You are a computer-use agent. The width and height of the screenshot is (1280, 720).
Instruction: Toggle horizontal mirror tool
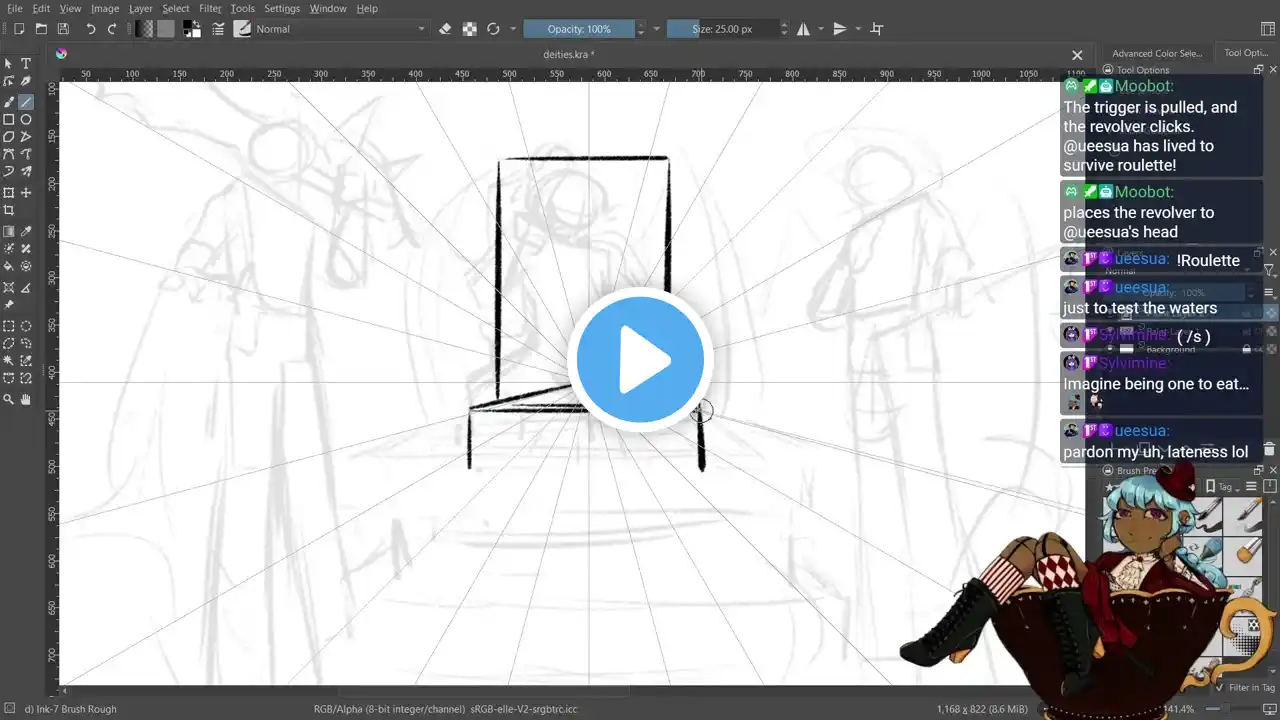(x=803, y=29)
